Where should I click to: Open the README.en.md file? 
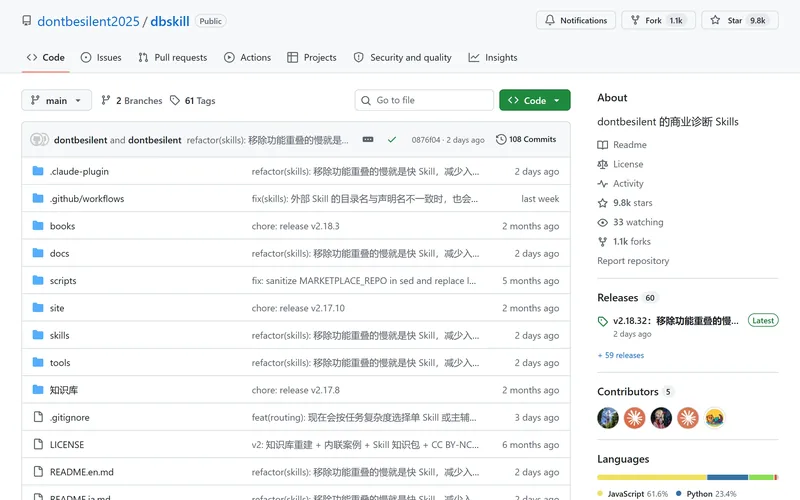coord(82,472)
